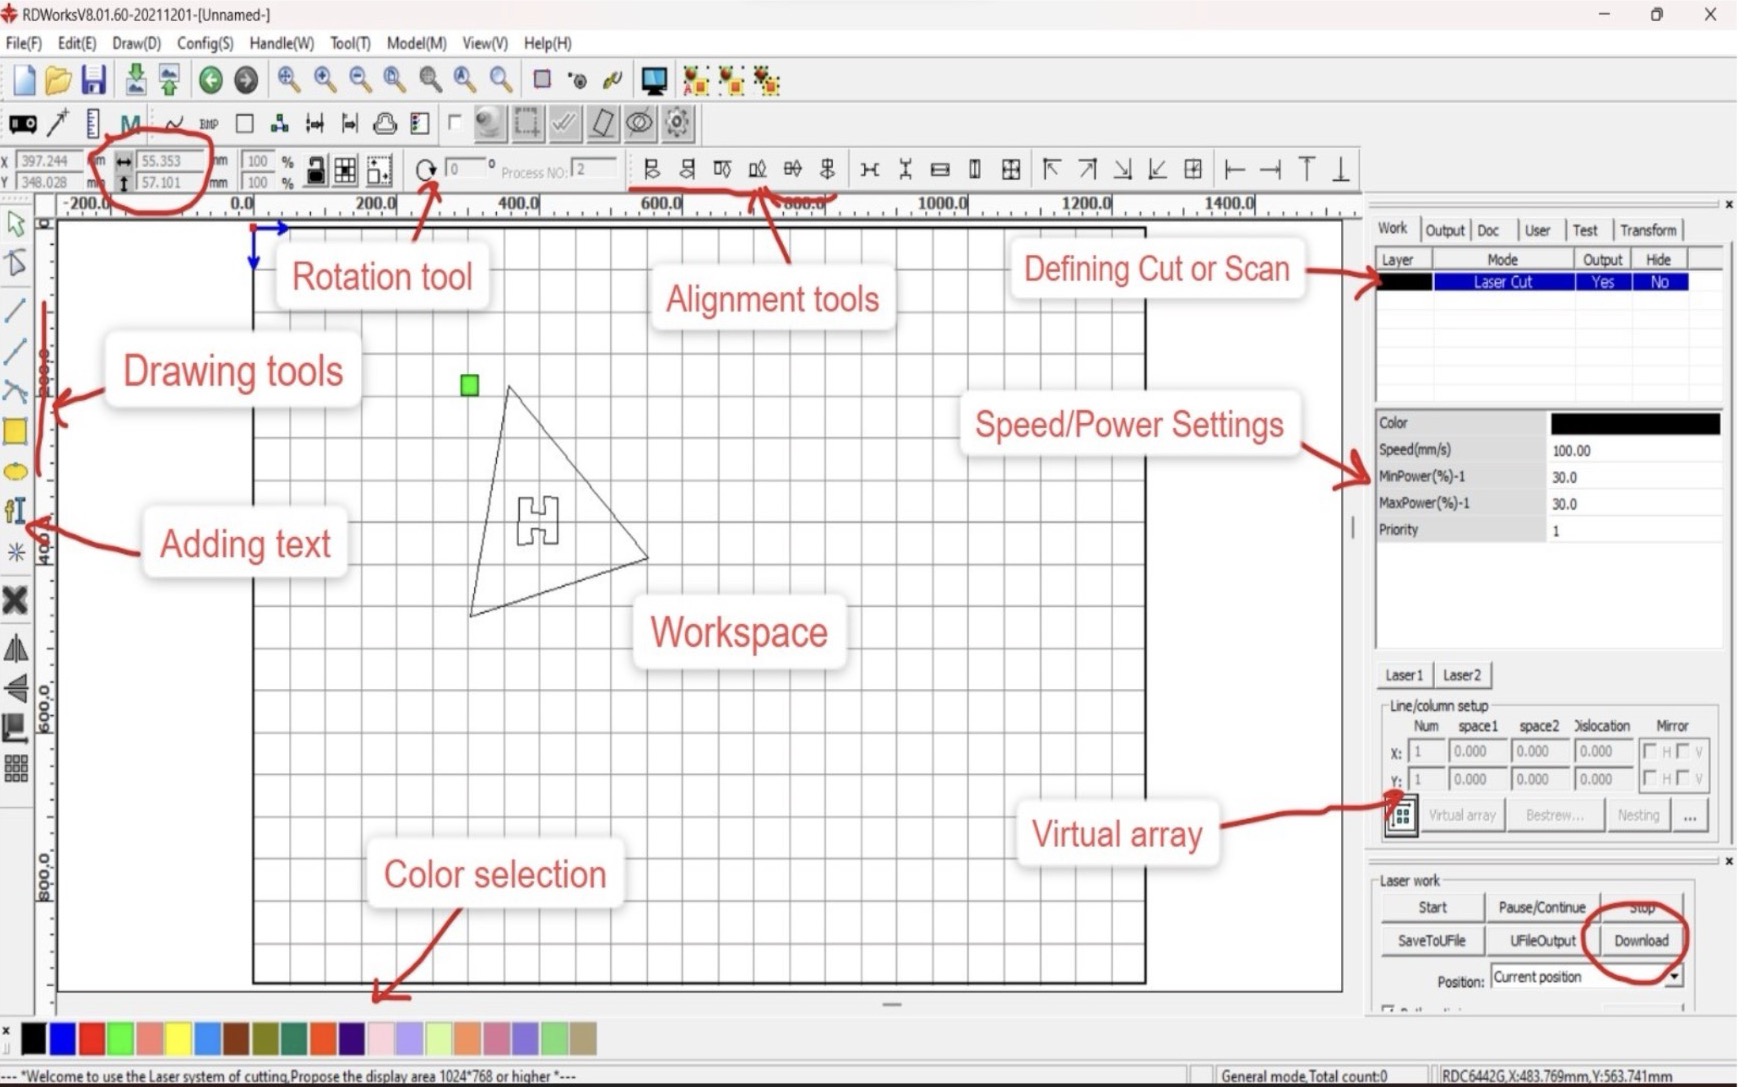Viewport: 1748px width, 1087px height.
Task: Click the SaveToUFile button
Action: coord(1431,940)
